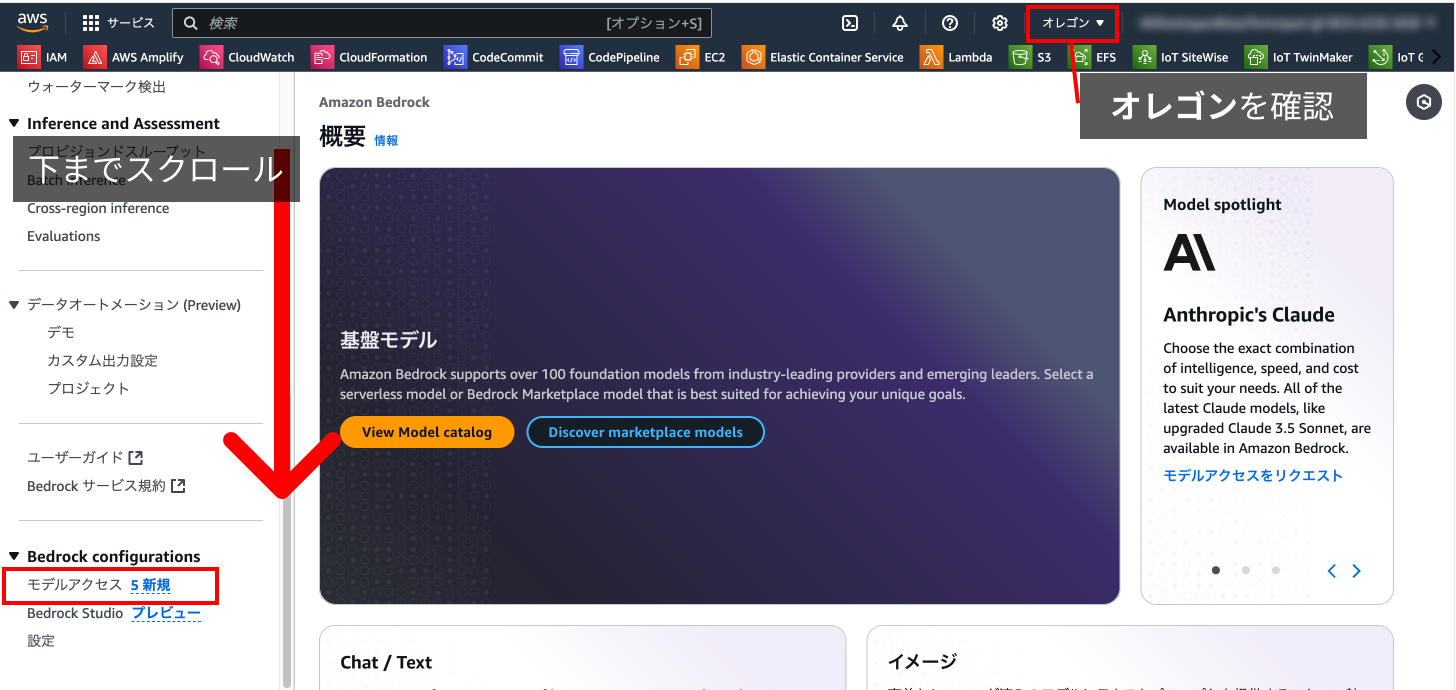Open the AWS Amplify shortcut

pyautogui.click(x=134, y=57)
